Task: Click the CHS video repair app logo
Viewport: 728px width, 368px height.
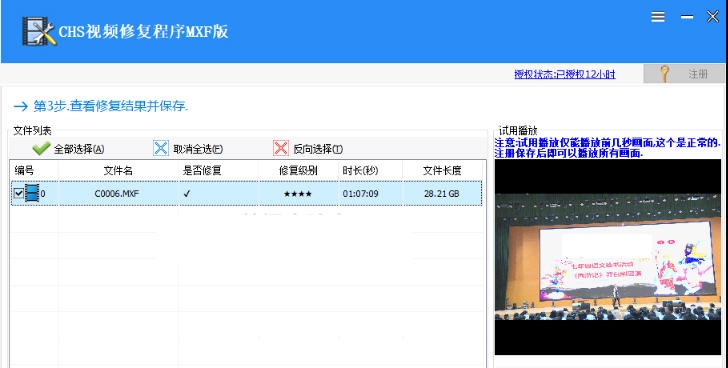Action: 39,31
